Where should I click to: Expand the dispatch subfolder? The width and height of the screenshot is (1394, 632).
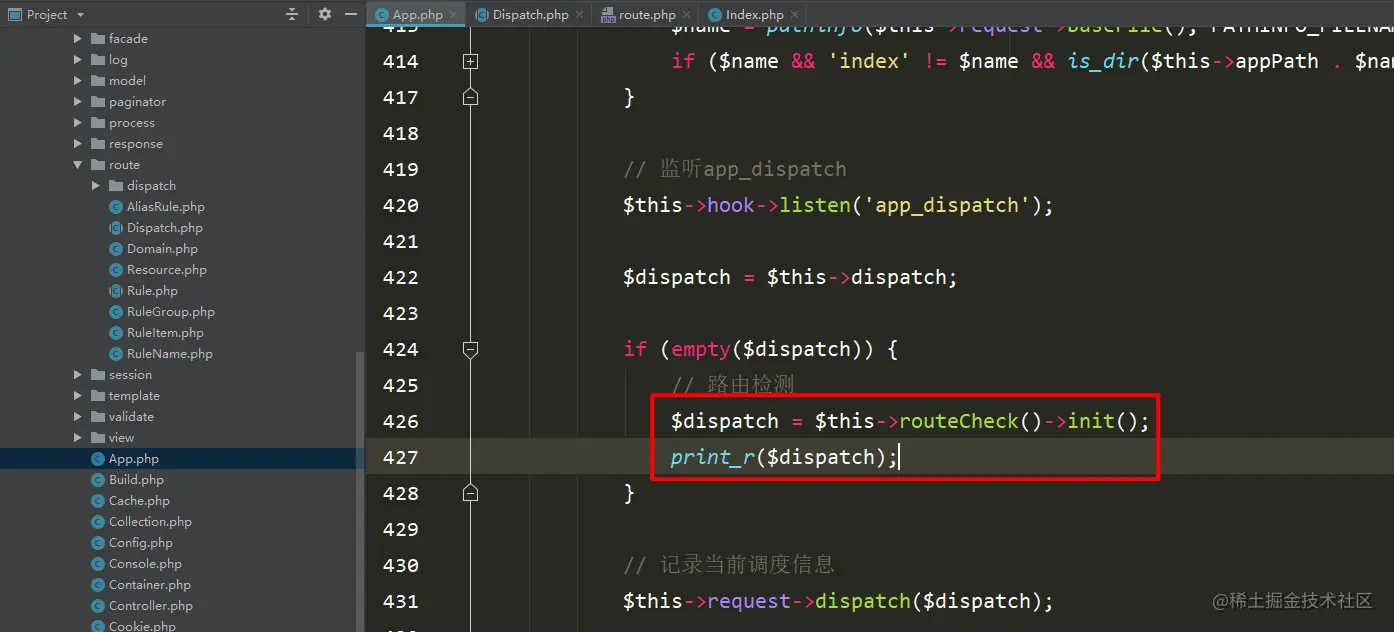point(96,186)
